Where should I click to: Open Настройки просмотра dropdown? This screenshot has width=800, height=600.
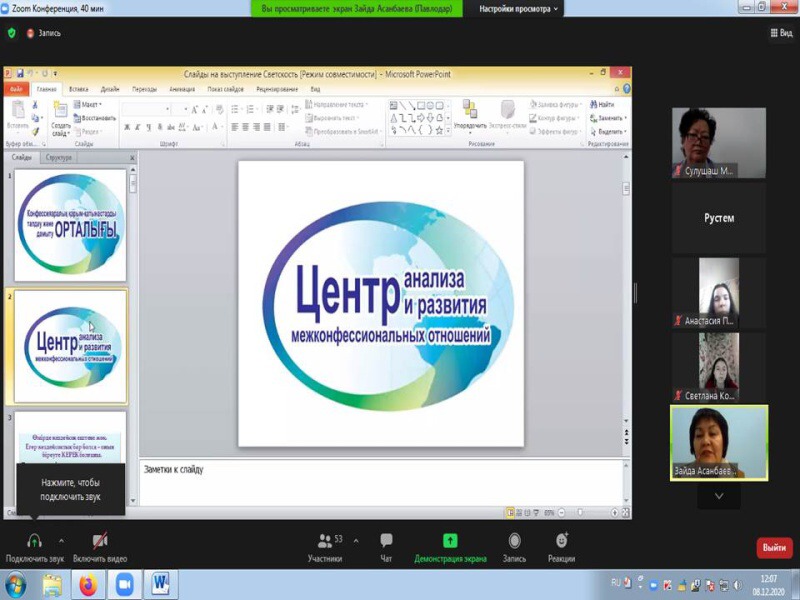(518, 9)
